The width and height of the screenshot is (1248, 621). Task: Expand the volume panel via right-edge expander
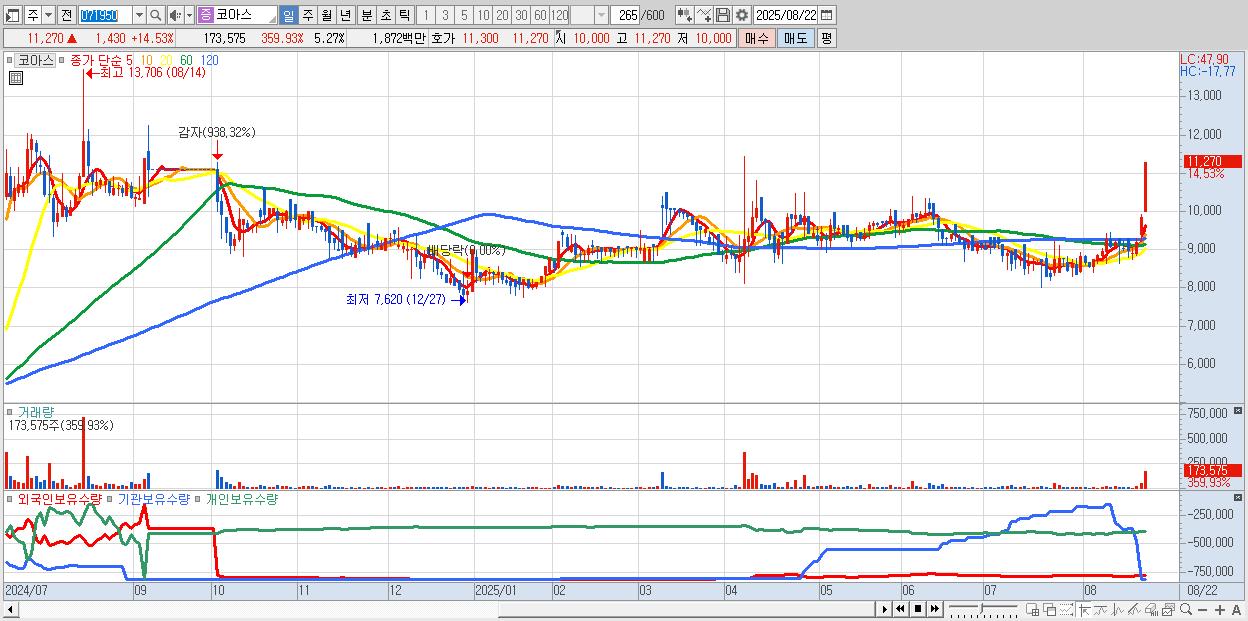[x=1240, y=411]
